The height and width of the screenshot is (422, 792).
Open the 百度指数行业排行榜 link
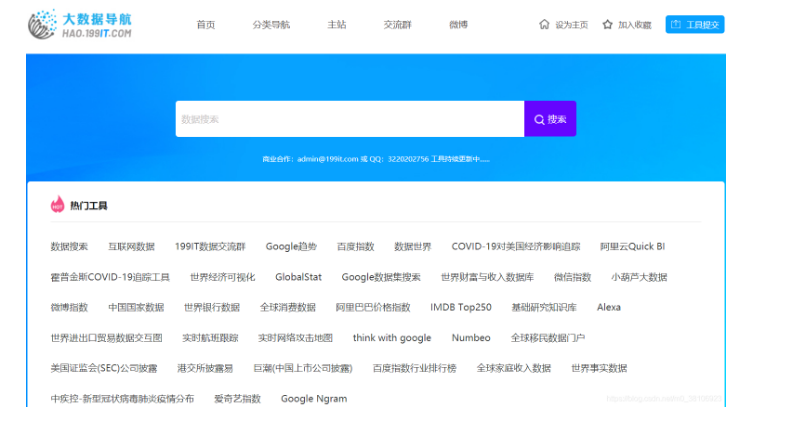pyautogui.click(x=414, y=368)
